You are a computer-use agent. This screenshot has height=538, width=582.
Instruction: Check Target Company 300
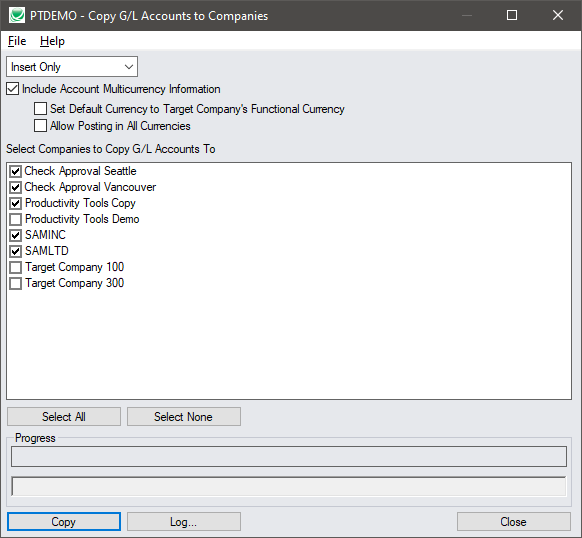(x=16, y=283)
